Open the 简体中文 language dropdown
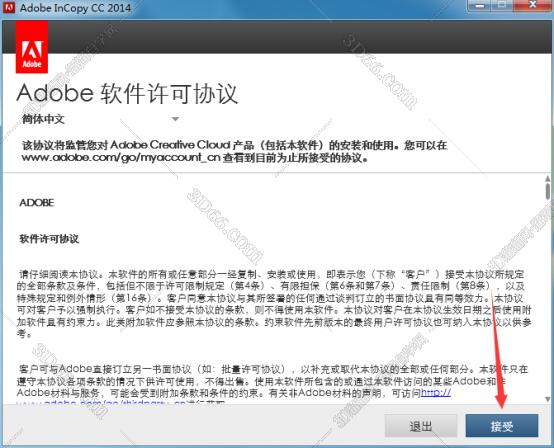Viewport: 554px width, 448px height. pyautogui.click(x=100, y=119)
